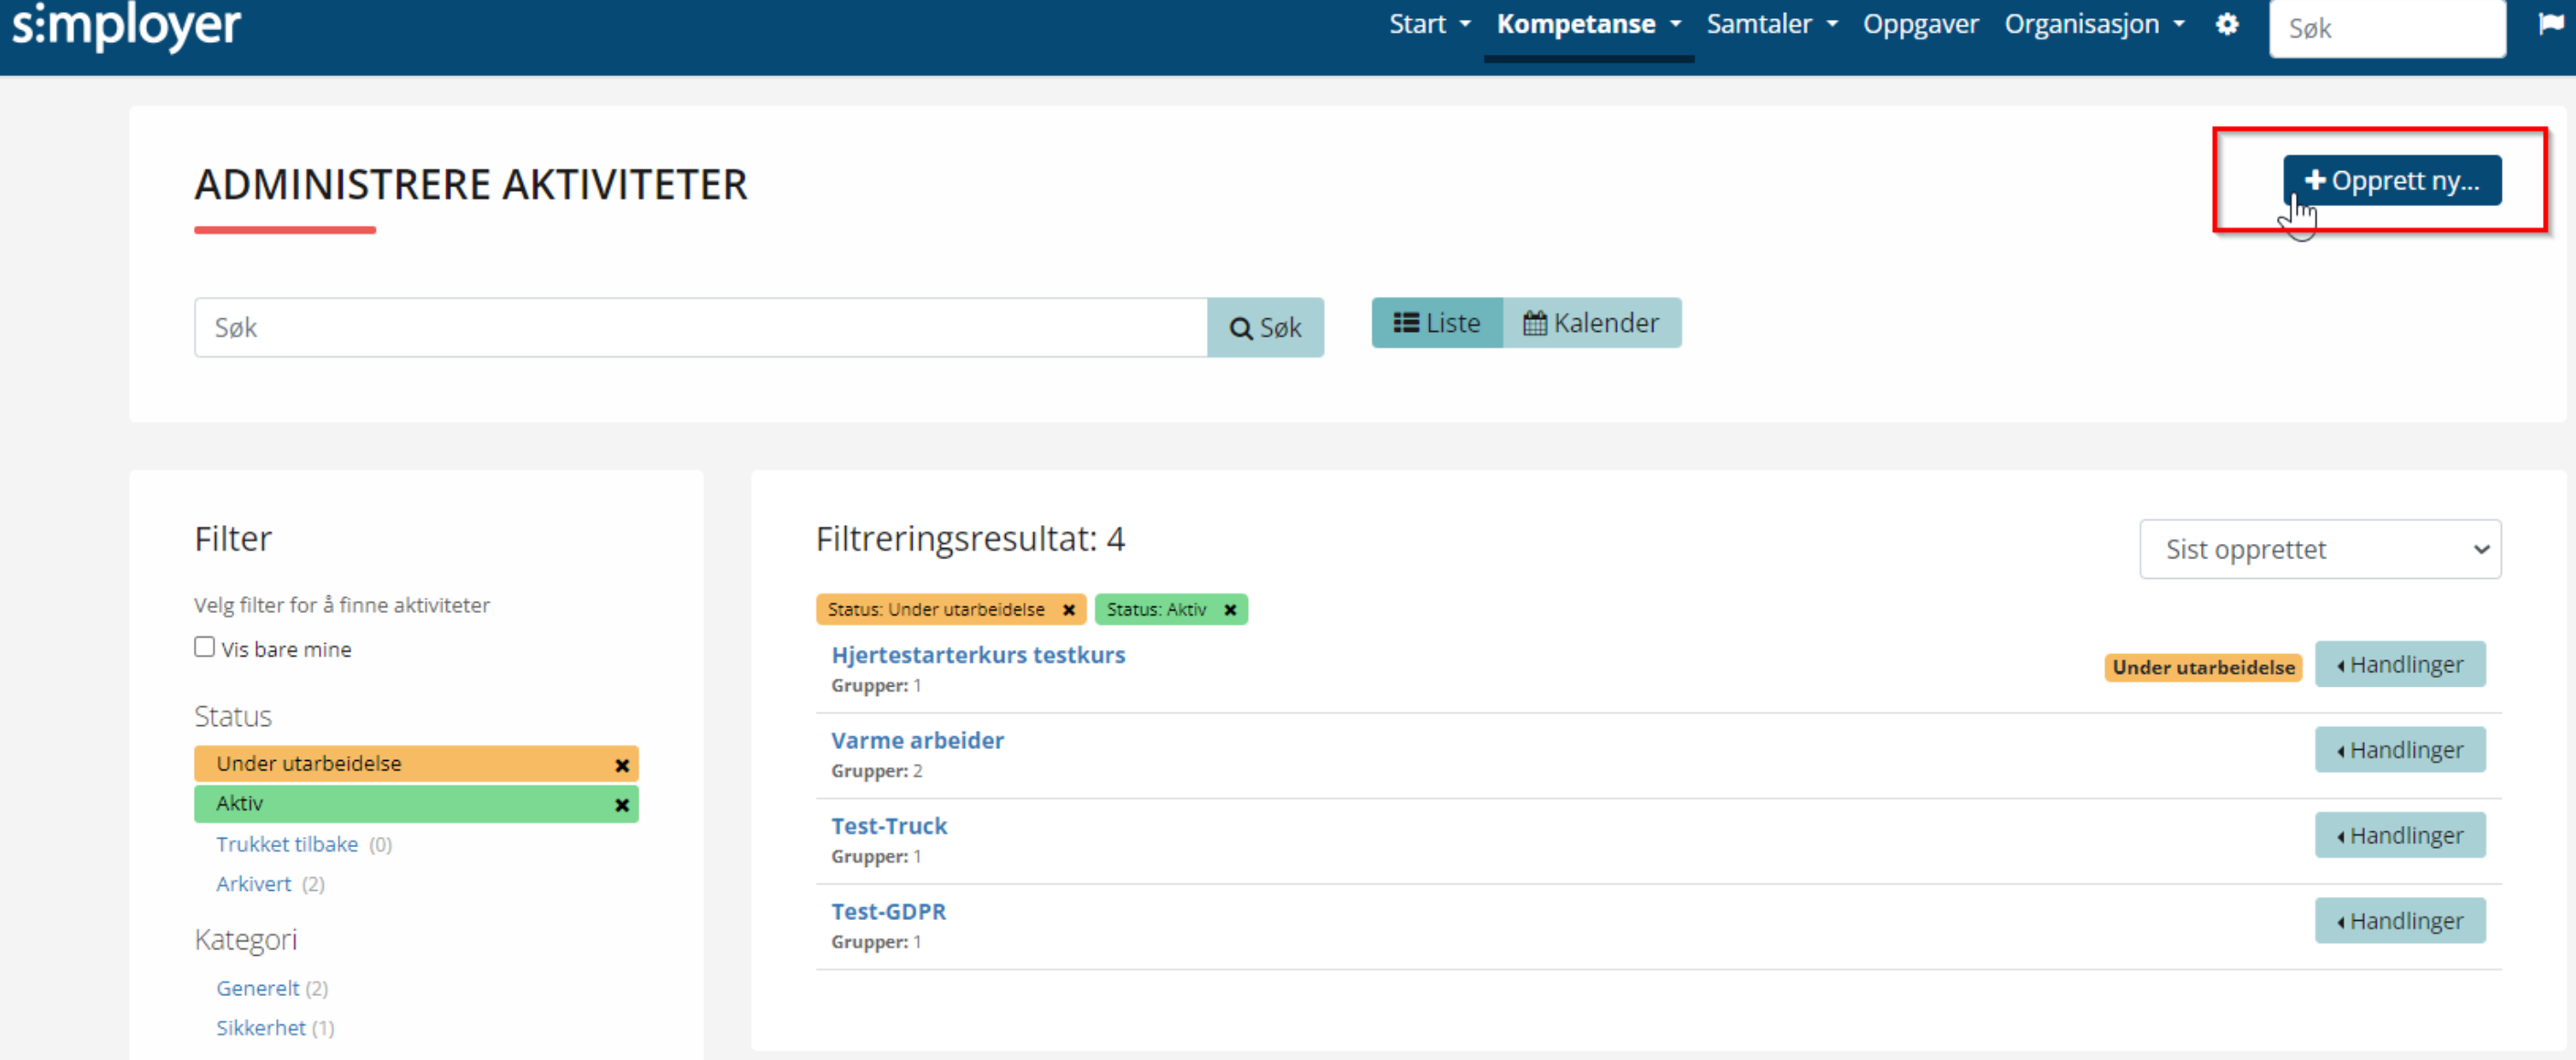Image resolution: width=2576 pixels, height=1060 pixels.
Task: Switch to Liste view
Action: [x=1436, y=323]
